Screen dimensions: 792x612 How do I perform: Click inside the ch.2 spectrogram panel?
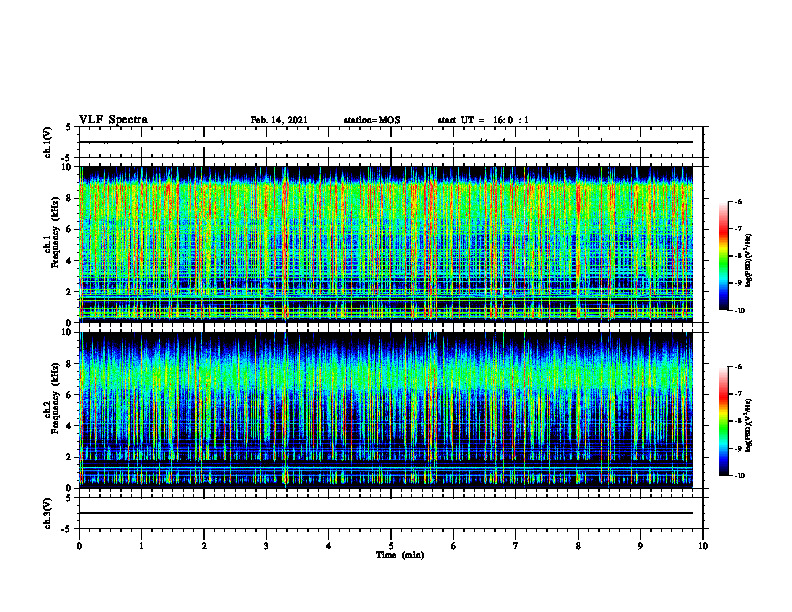pos(391,410)
